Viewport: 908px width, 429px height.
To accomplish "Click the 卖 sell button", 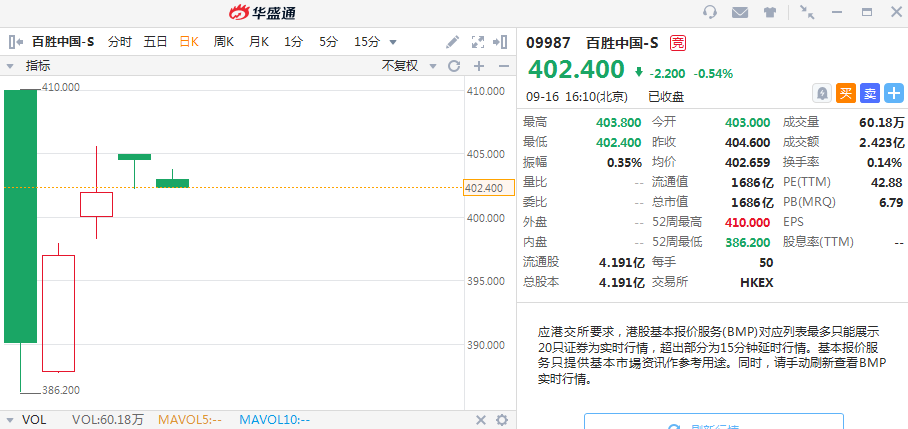I will [870, 93].
